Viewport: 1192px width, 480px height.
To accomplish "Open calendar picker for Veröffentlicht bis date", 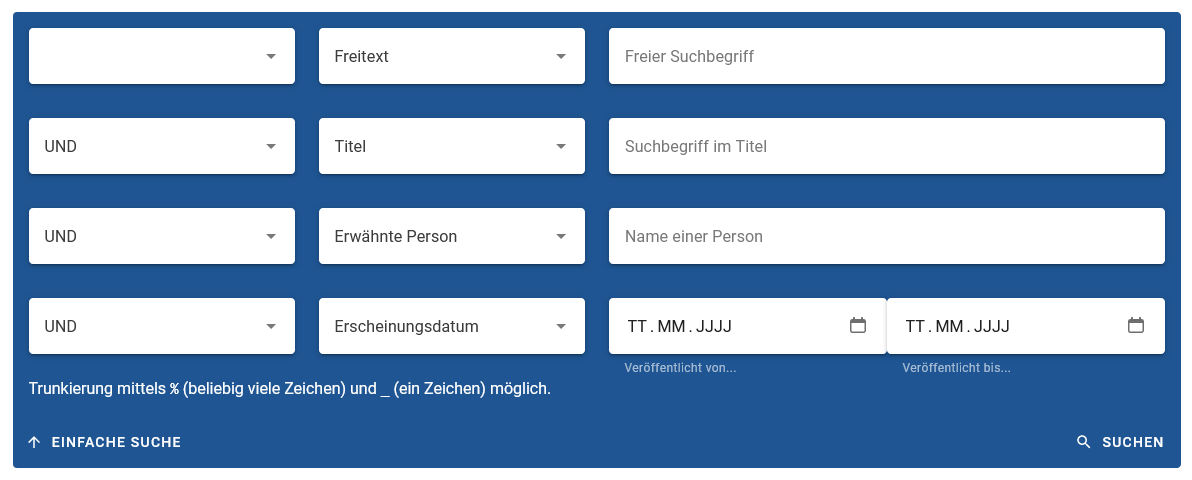I will (1135, 325).
